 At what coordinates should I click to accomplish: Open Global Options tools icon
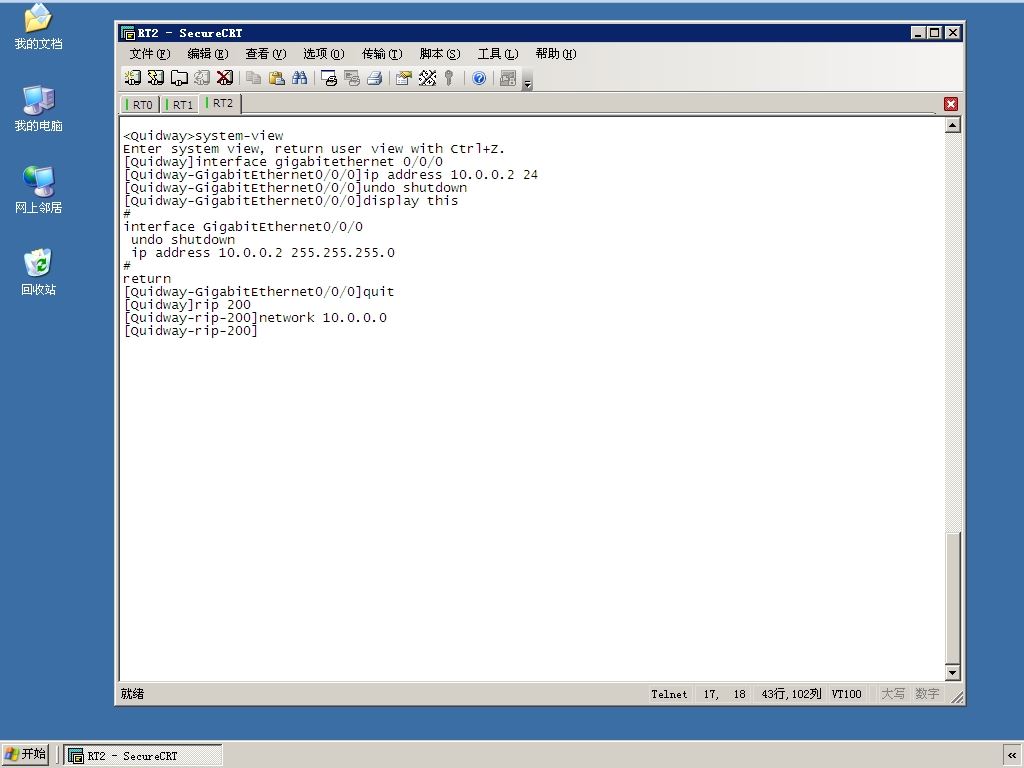(x=427, y=78)
